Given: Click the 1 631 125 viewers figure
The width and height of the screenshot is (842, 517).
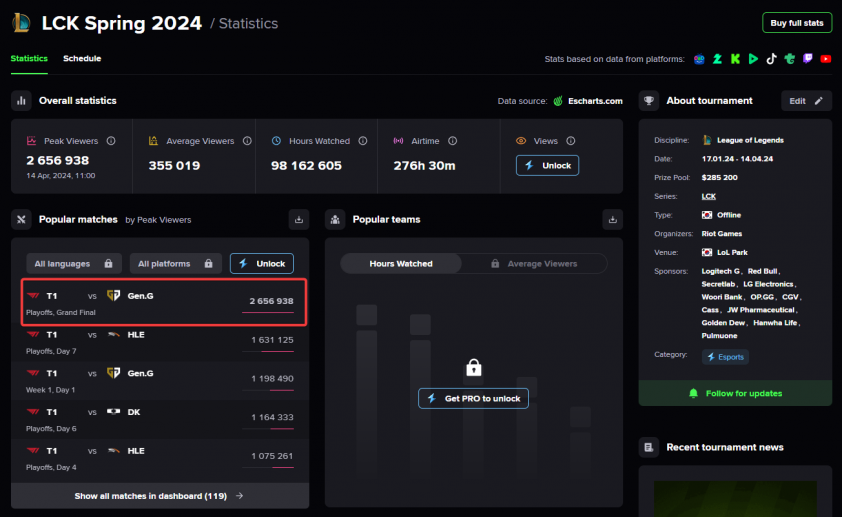Looking at the screenshot, I should pos(272,340).
